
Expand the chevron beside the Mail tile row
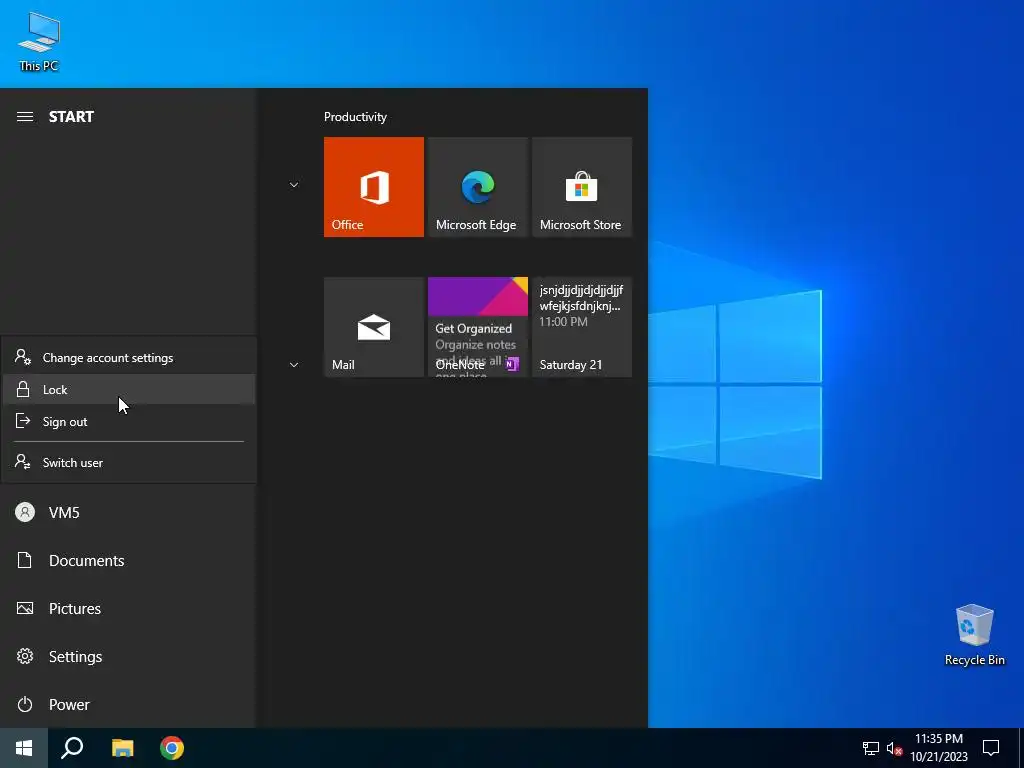[294, 364]
